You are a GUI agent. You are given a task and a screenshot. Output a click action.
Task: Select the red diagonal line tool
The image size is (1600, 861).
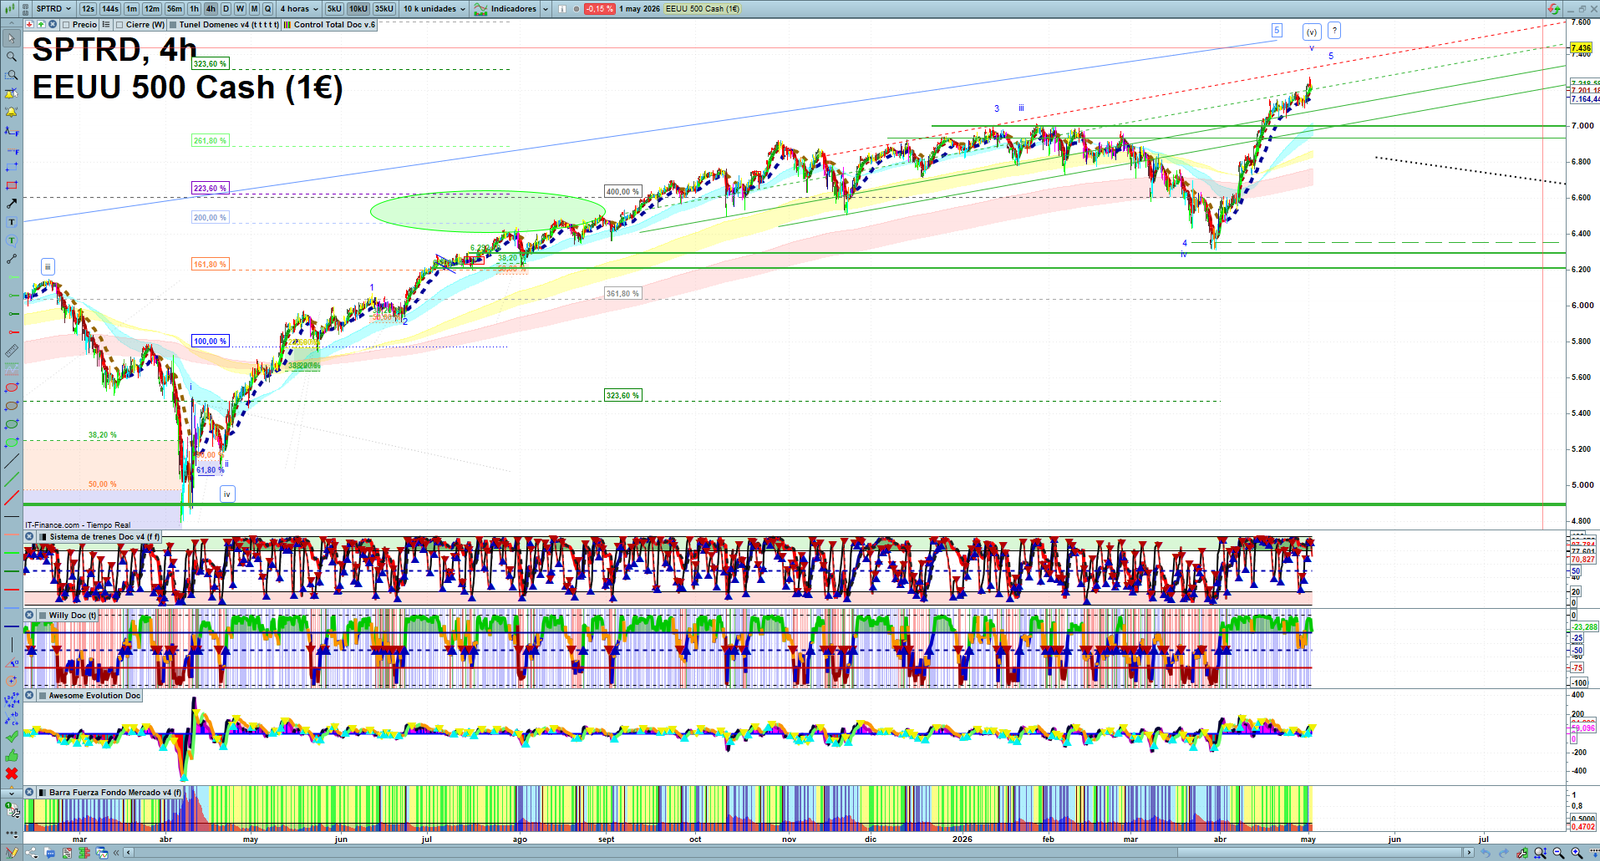click(x=11, y=497)
